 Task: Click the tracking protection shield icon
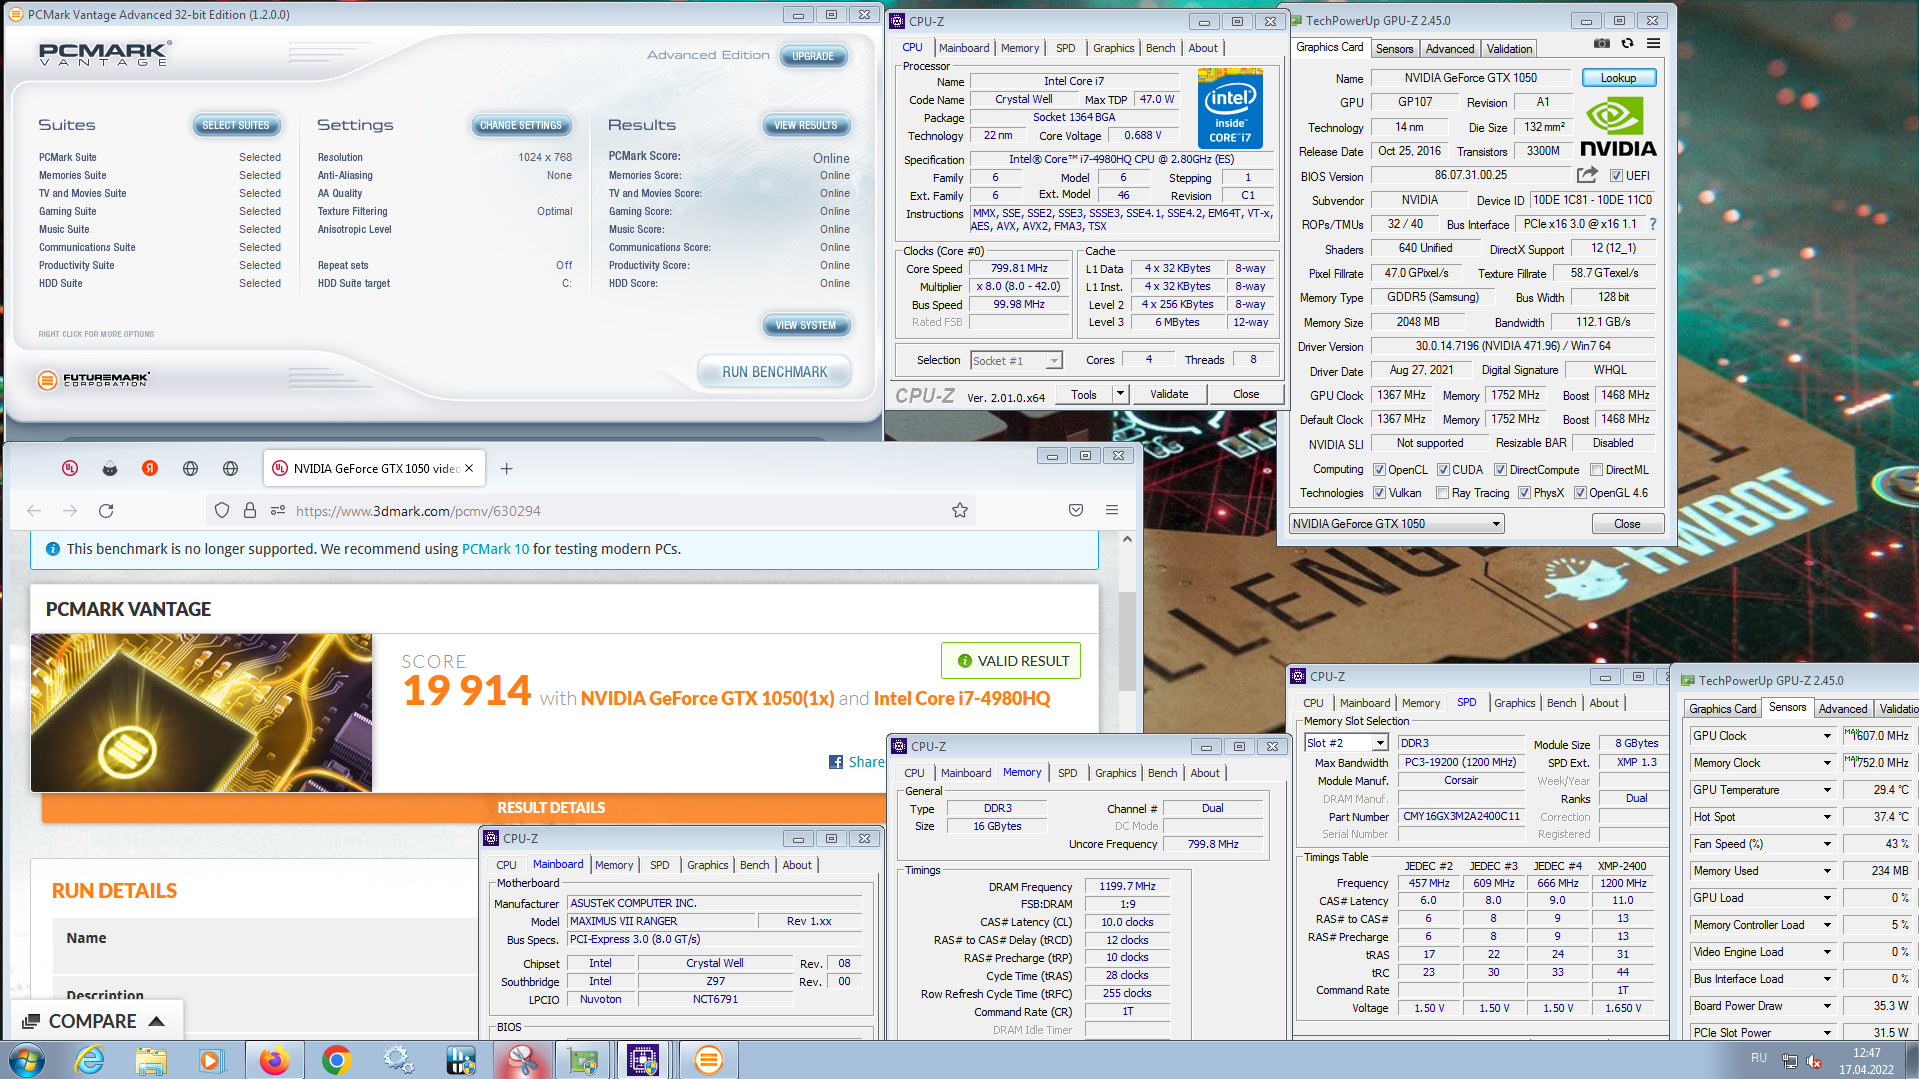(222, 511)
